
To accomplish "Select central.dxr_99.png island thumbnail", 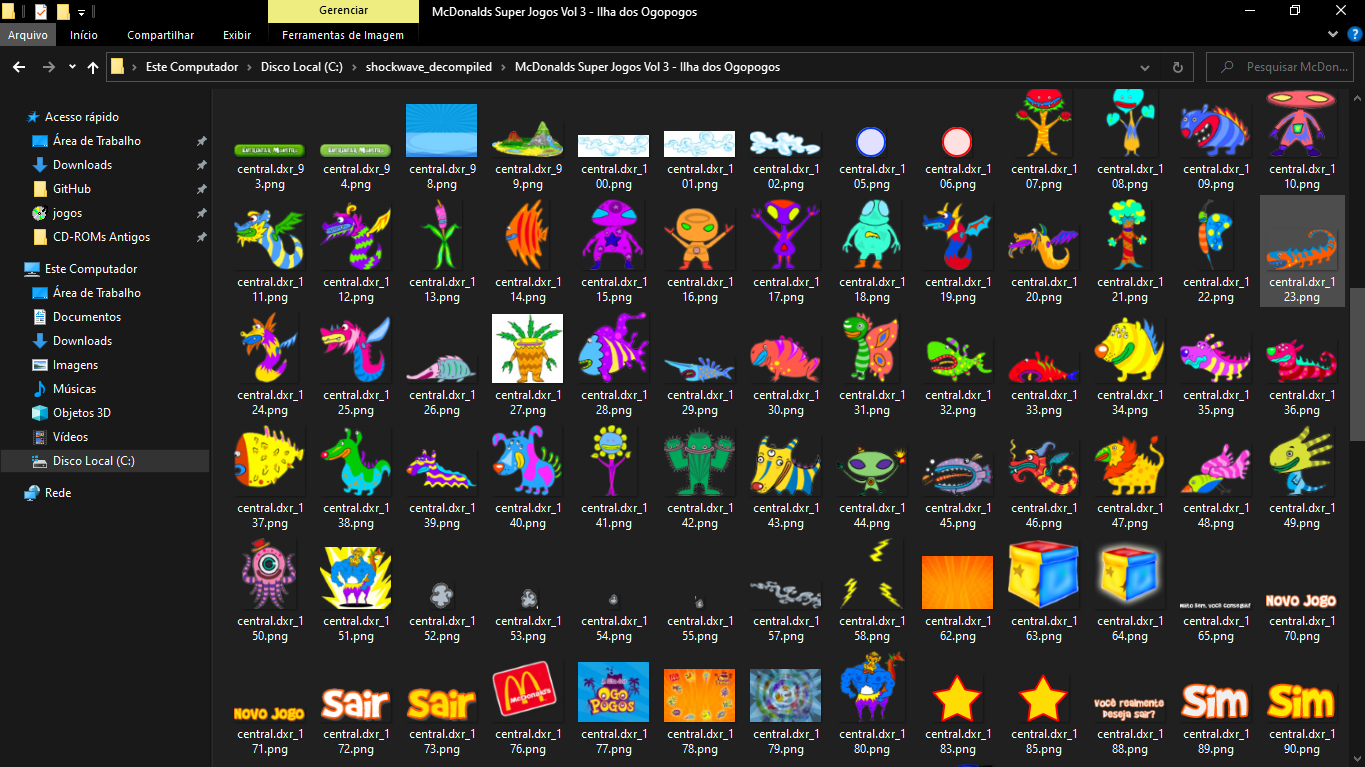I will [x=528, y=140].
